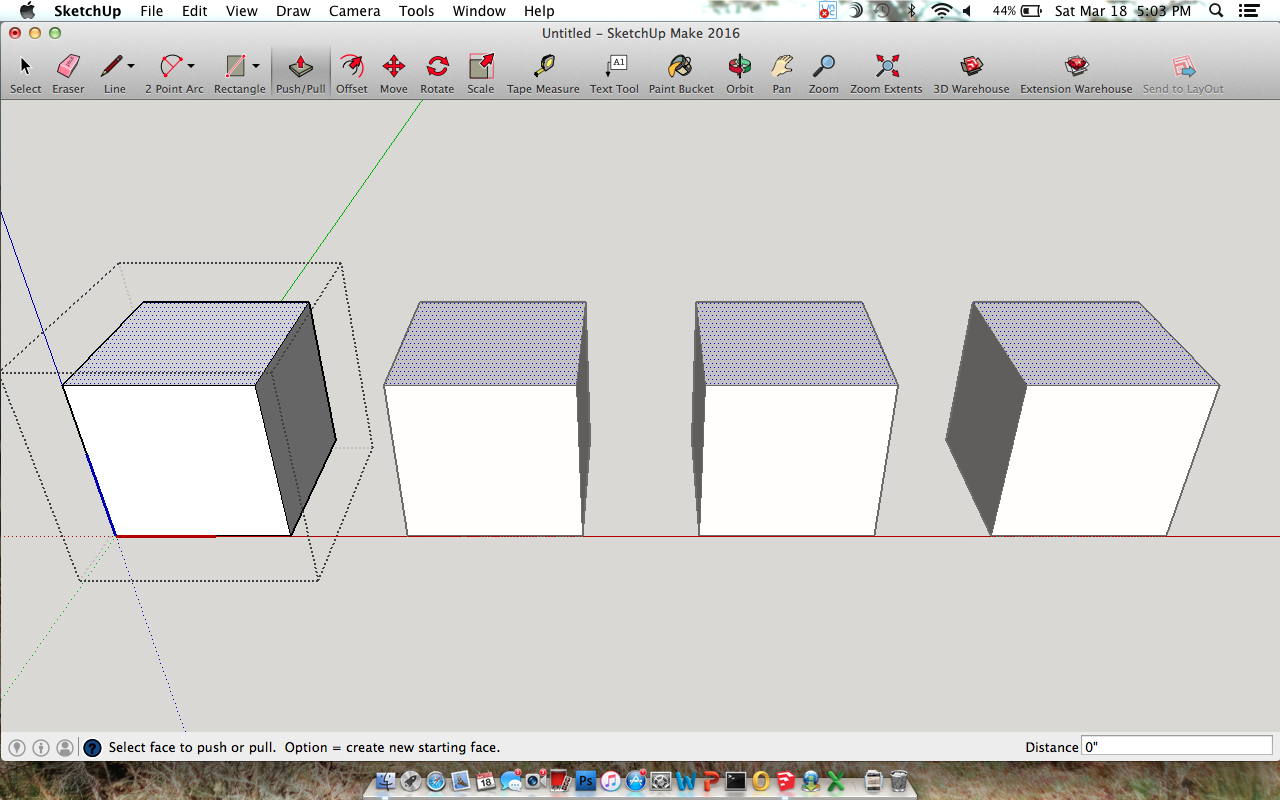The image size is (1280, 800).
Task: Click the Distance measurement input field
Action: click(1176, 747)
